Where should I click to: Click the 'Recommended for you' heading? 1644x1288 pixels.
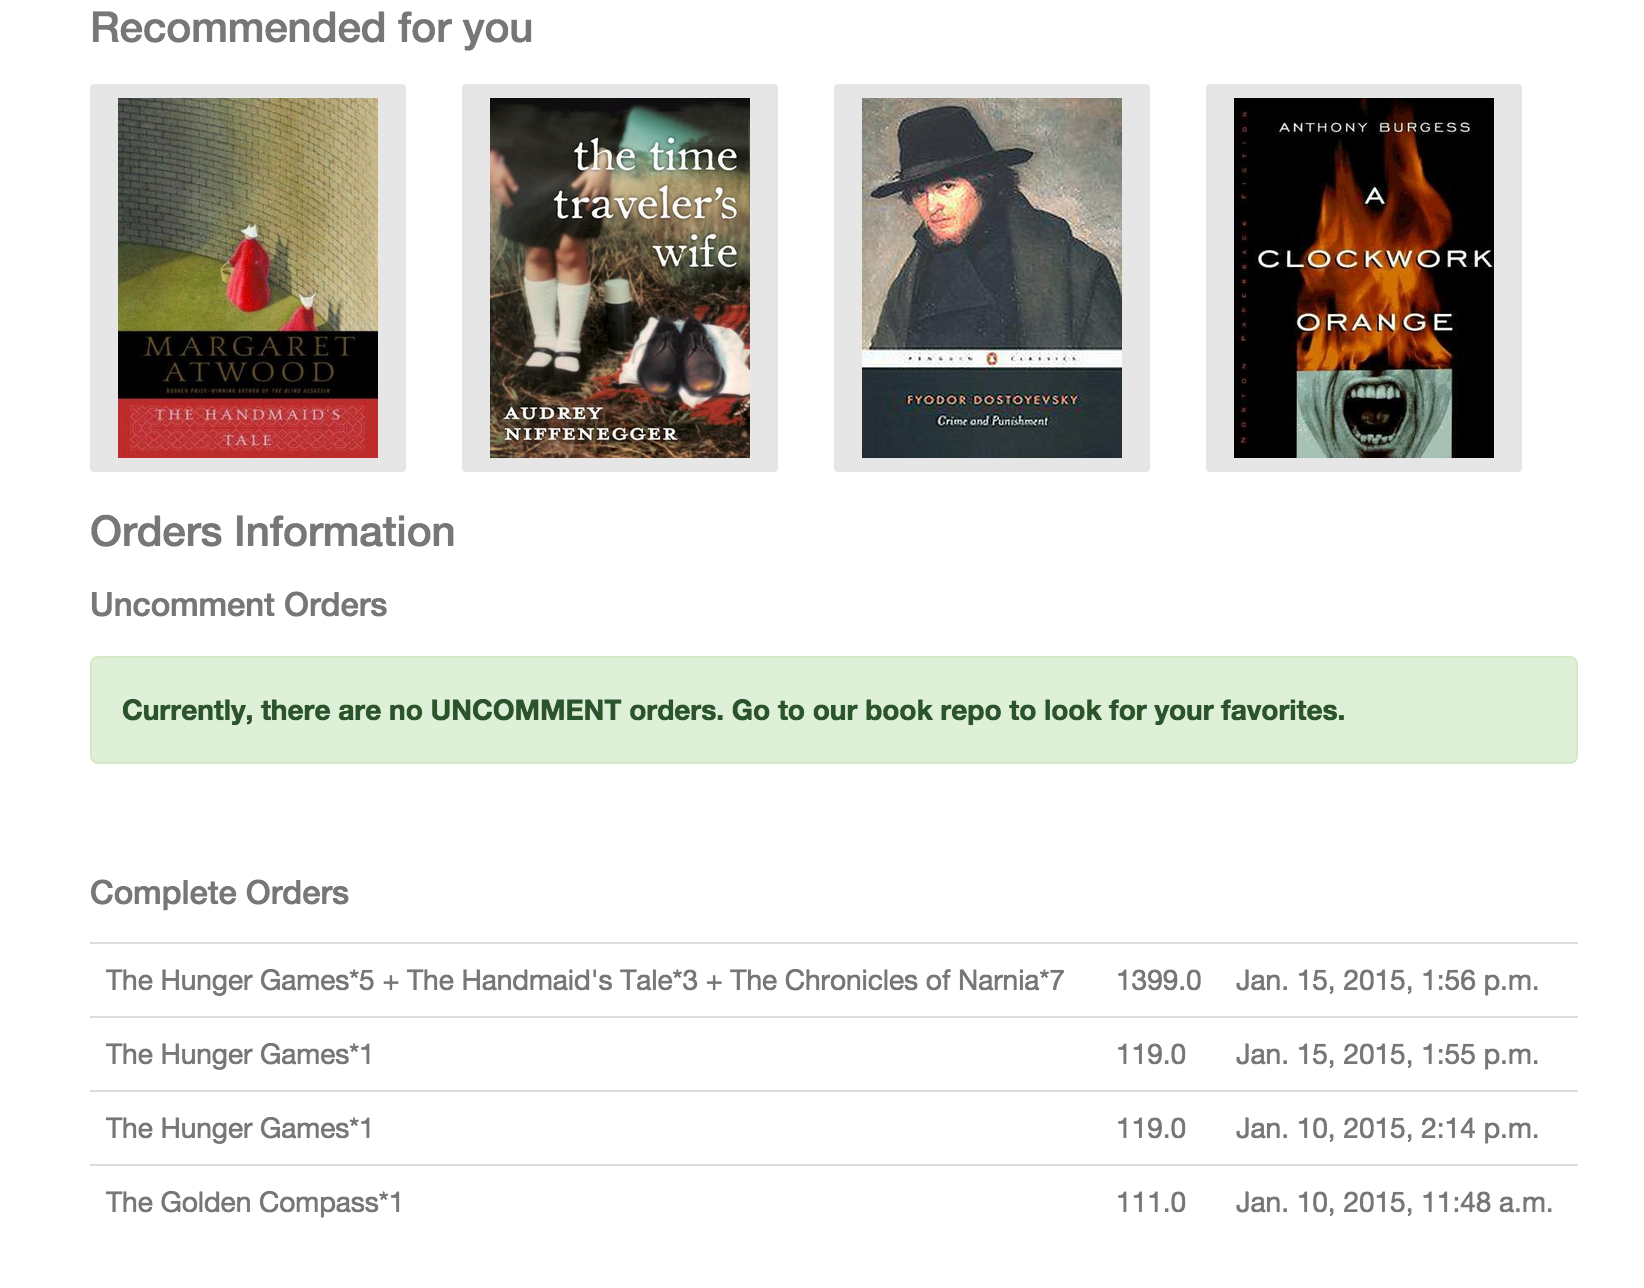311,28
